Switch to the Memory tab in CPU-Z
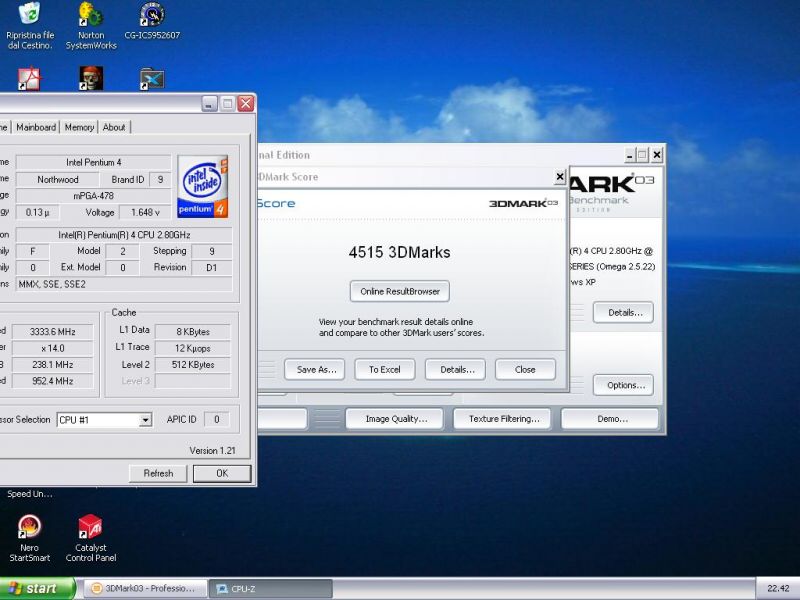Viewport: 800px width, 600px height. [x=79, y=127]
